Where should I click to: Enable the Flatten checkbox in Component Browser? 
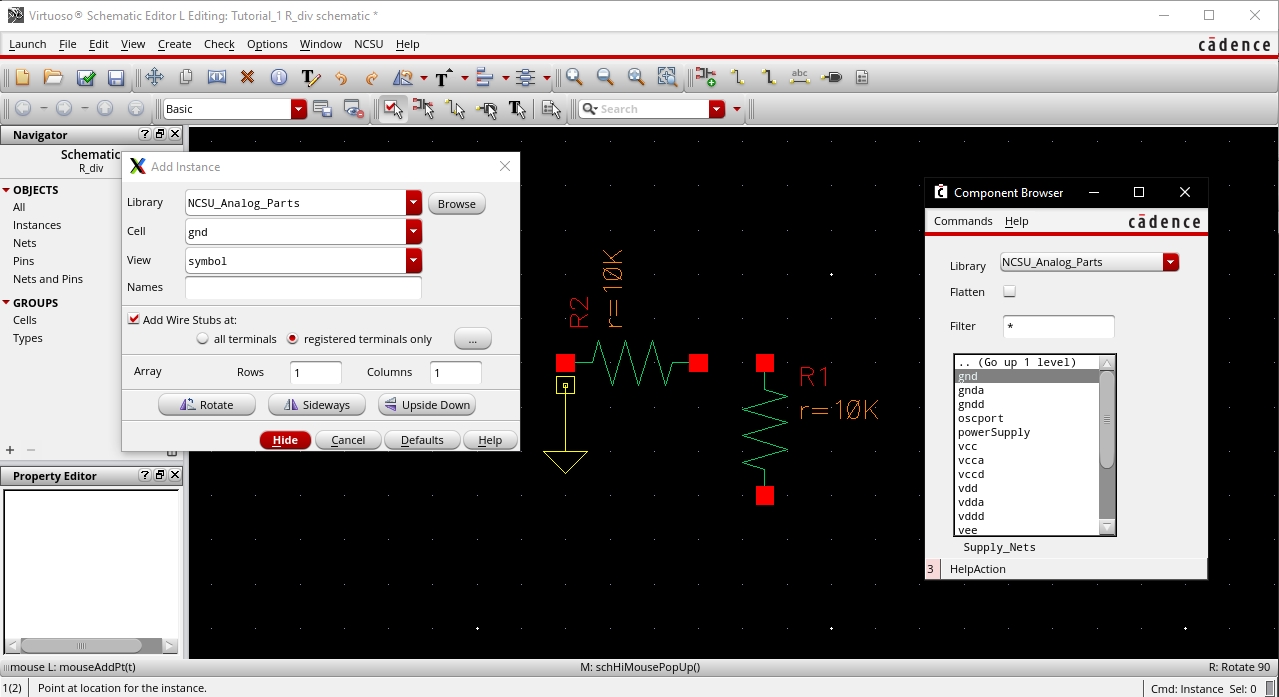(1009, 292)
